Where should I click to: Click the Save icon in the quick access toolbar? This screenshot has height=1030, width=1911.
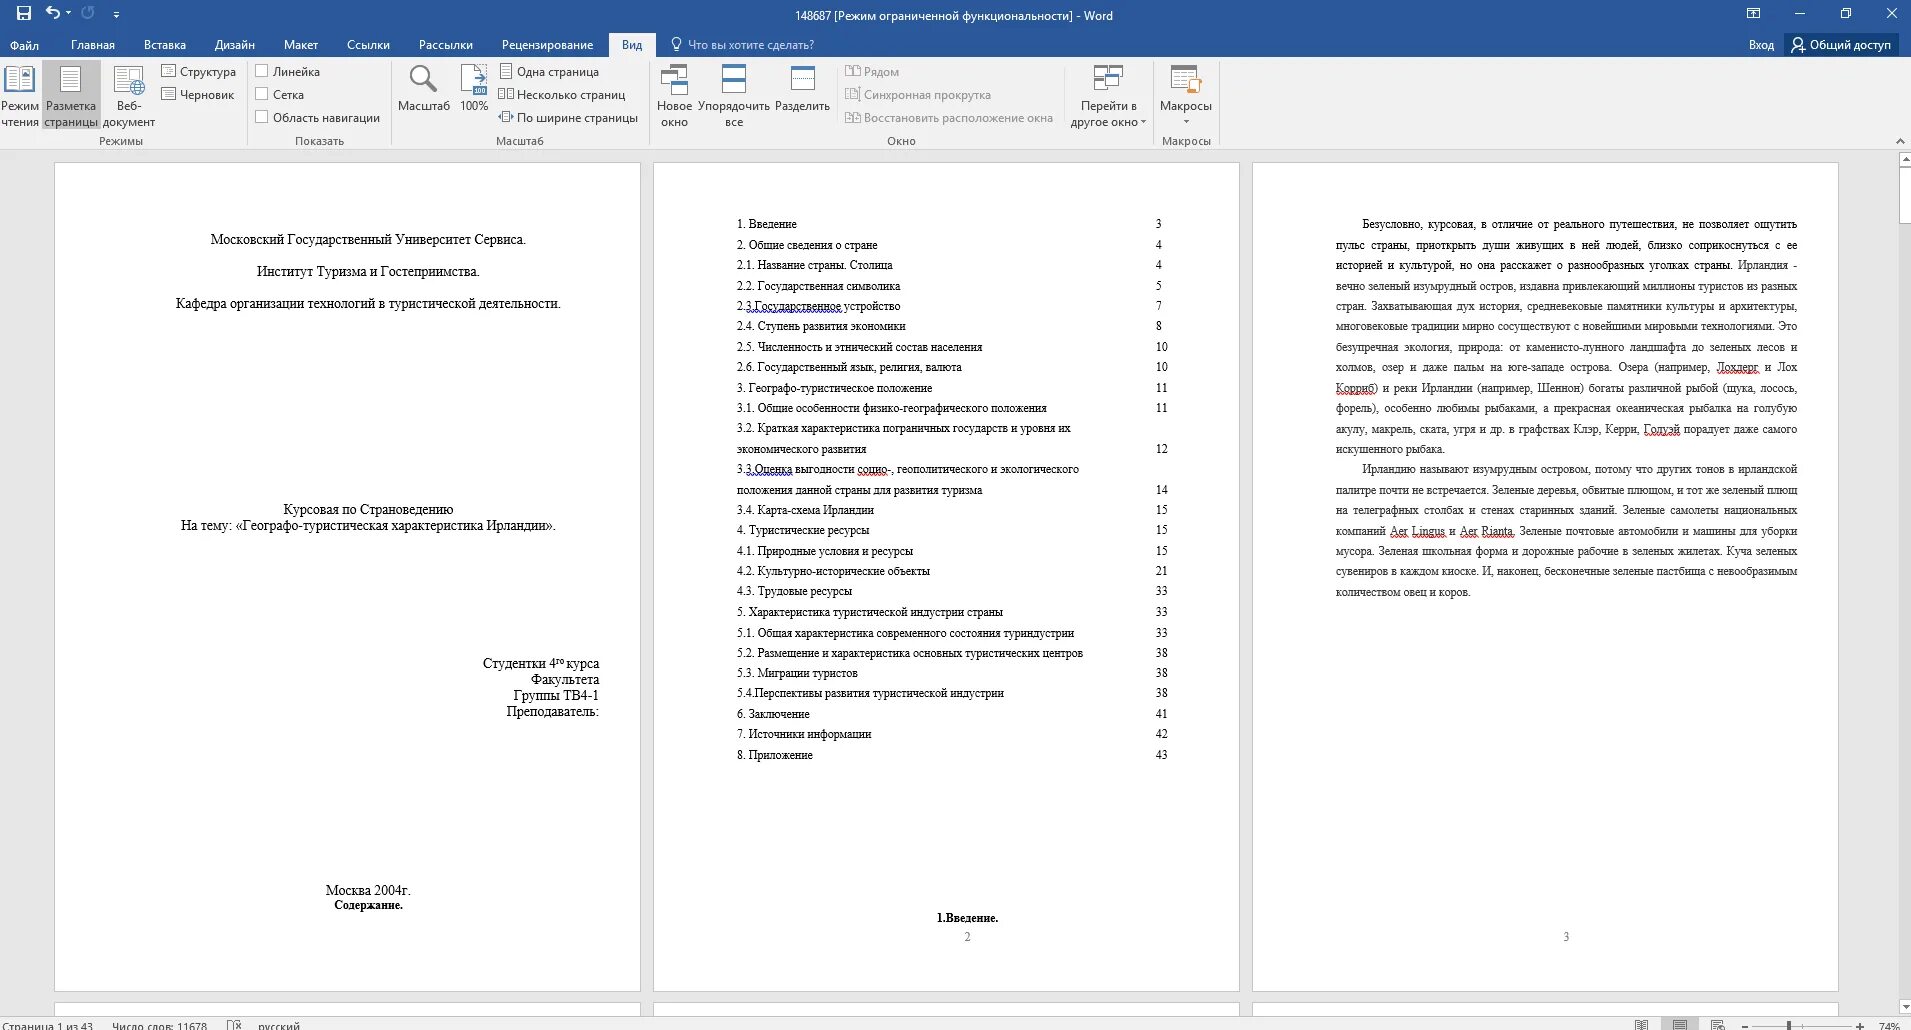coord(24,14)
